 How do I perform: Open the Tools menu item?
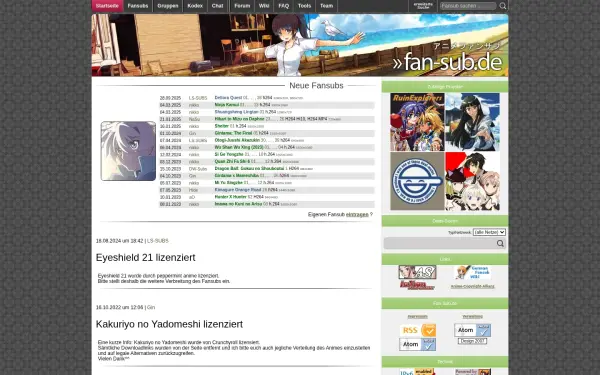pos(304,6)
